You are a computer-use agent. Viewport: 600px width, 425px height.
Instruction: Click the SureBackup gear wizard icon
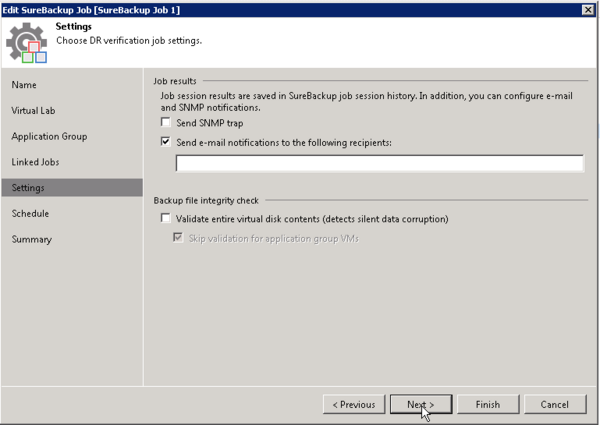(26, 41)
